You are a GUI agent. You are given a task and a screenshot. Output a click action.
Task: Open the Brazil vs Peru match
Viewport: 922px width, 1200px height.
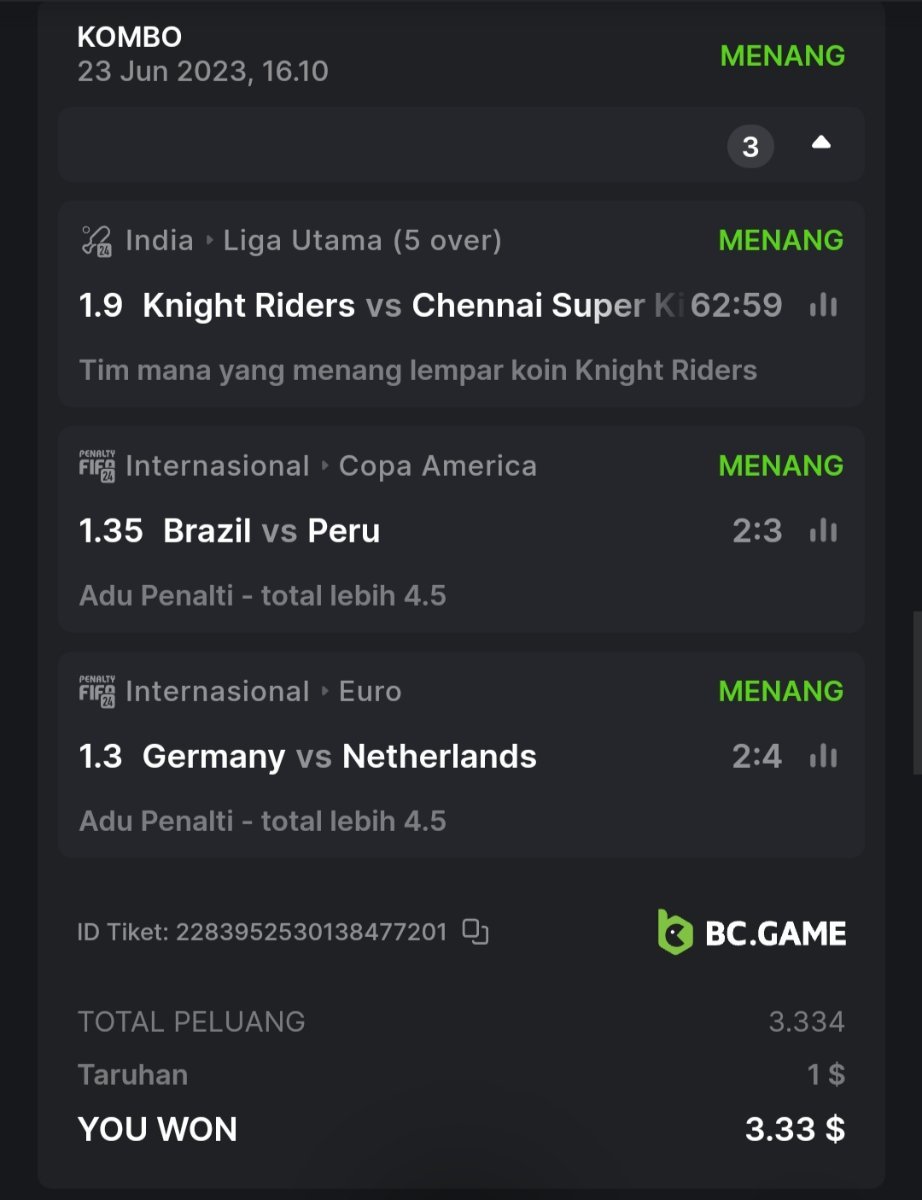click(x=271, y=531)
